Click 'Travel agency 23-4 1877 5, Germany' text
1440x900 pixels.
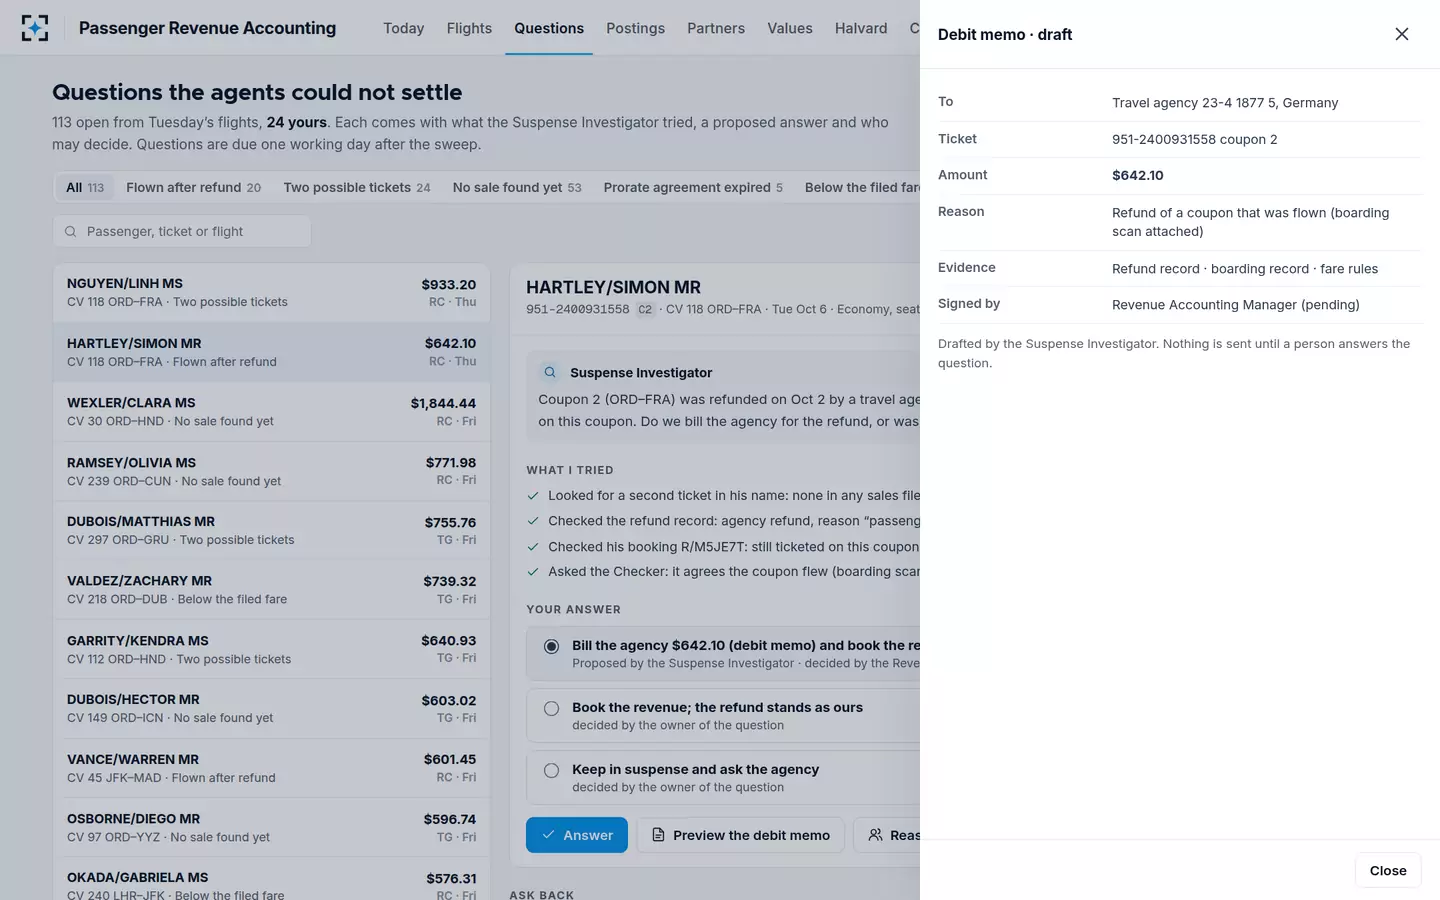(1225, 103)
